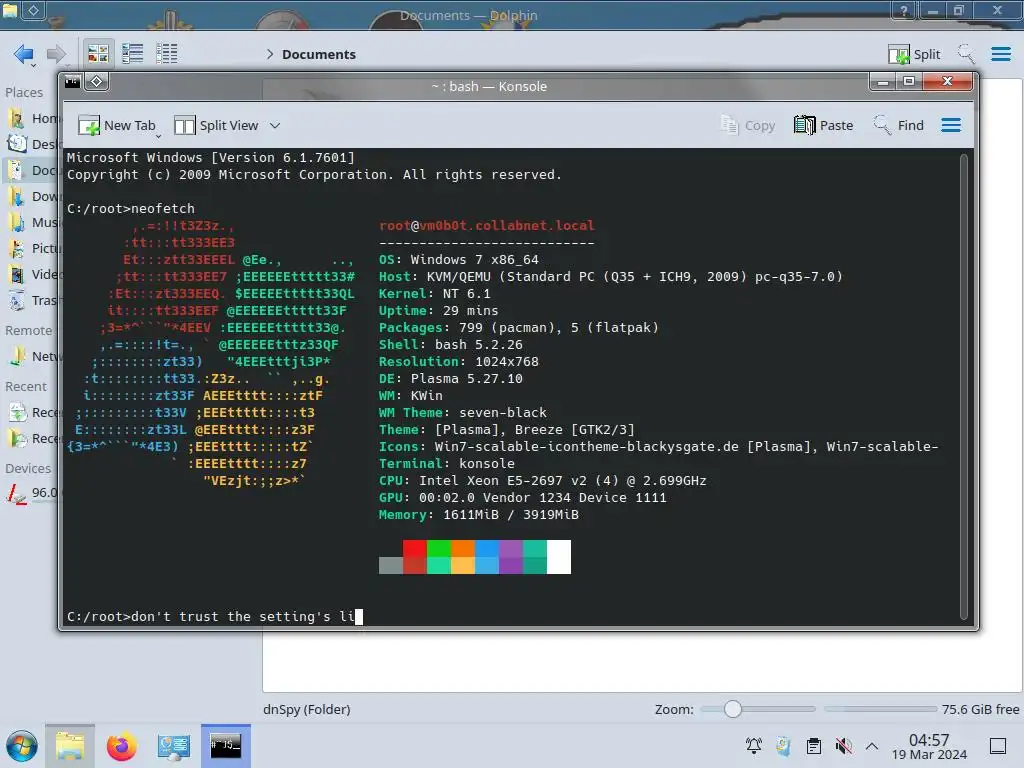This screenshot has height=768, width=1024.
Task: Toggle Dolphin window pin on all desktops
Action: 34,10
